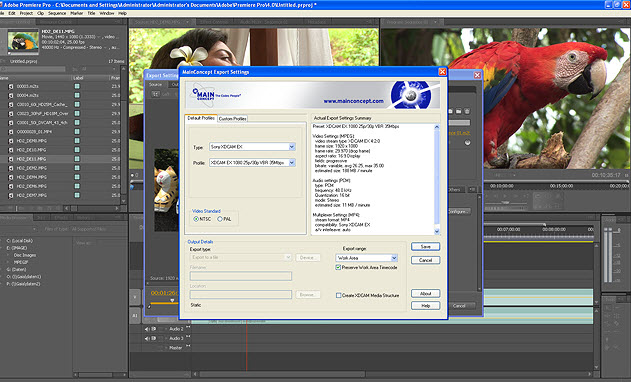This screenshot has width=631, height=382.
Task: Click the E: (IMAGE) drive in Media Browser
Action: (16, 248)
